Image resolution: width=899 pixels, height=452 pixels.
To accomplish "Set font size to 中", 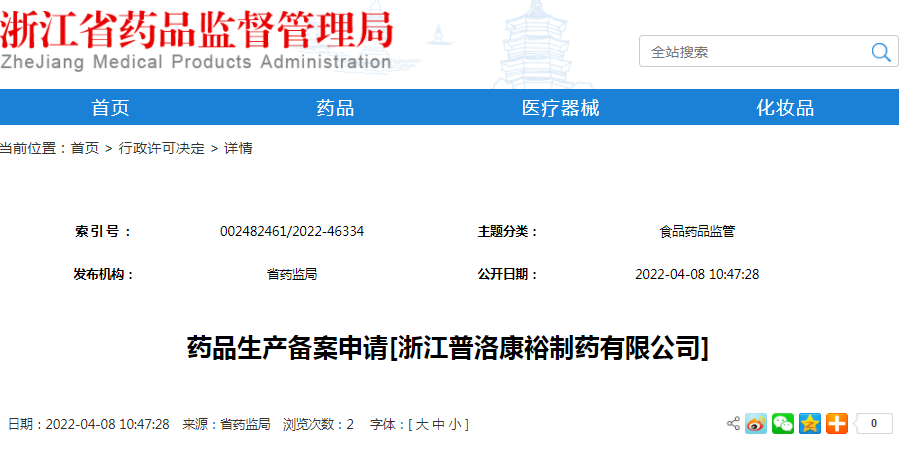I will click(439, 424).
